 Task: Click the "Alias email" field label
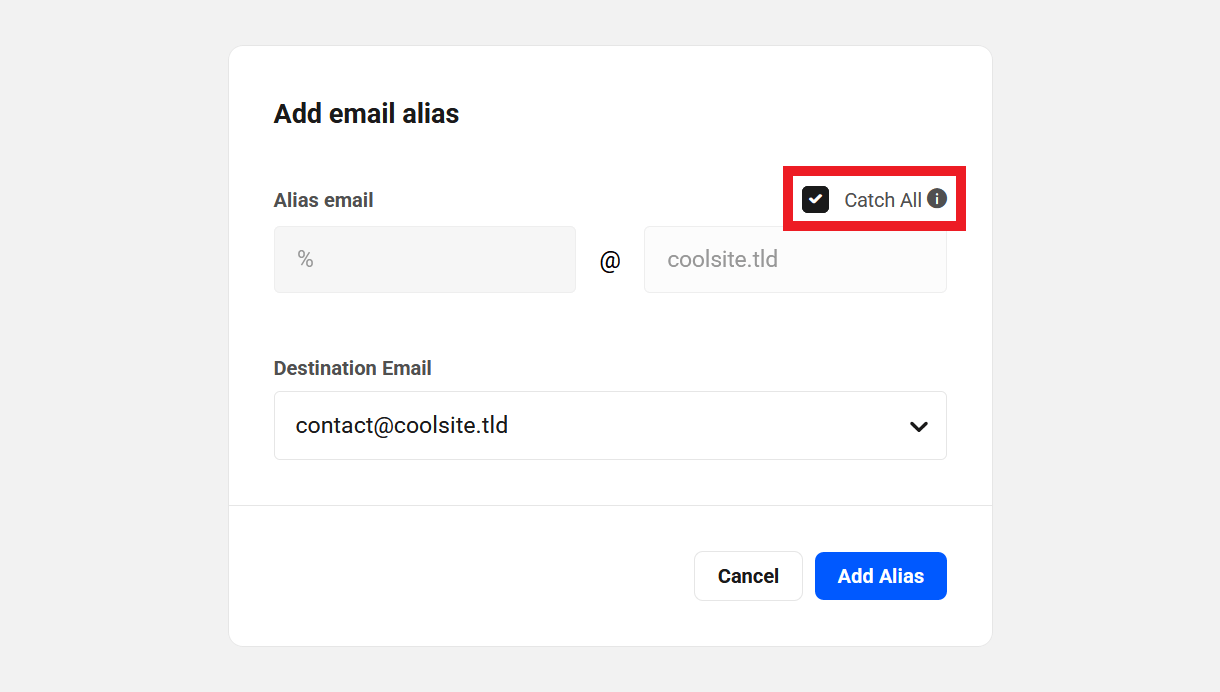323,200
